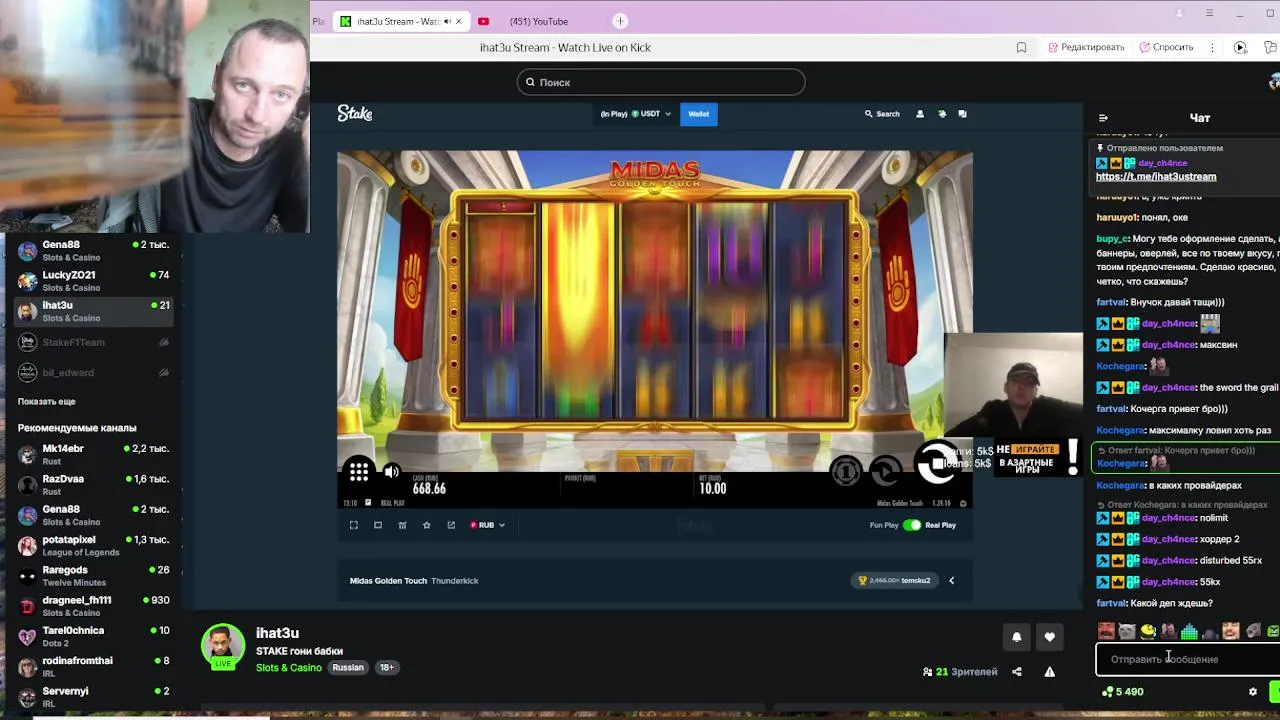Open LuckyZO21 channel in the sidebar
1280x720 pixels.
pyautogui.click(x=93, y=281)
